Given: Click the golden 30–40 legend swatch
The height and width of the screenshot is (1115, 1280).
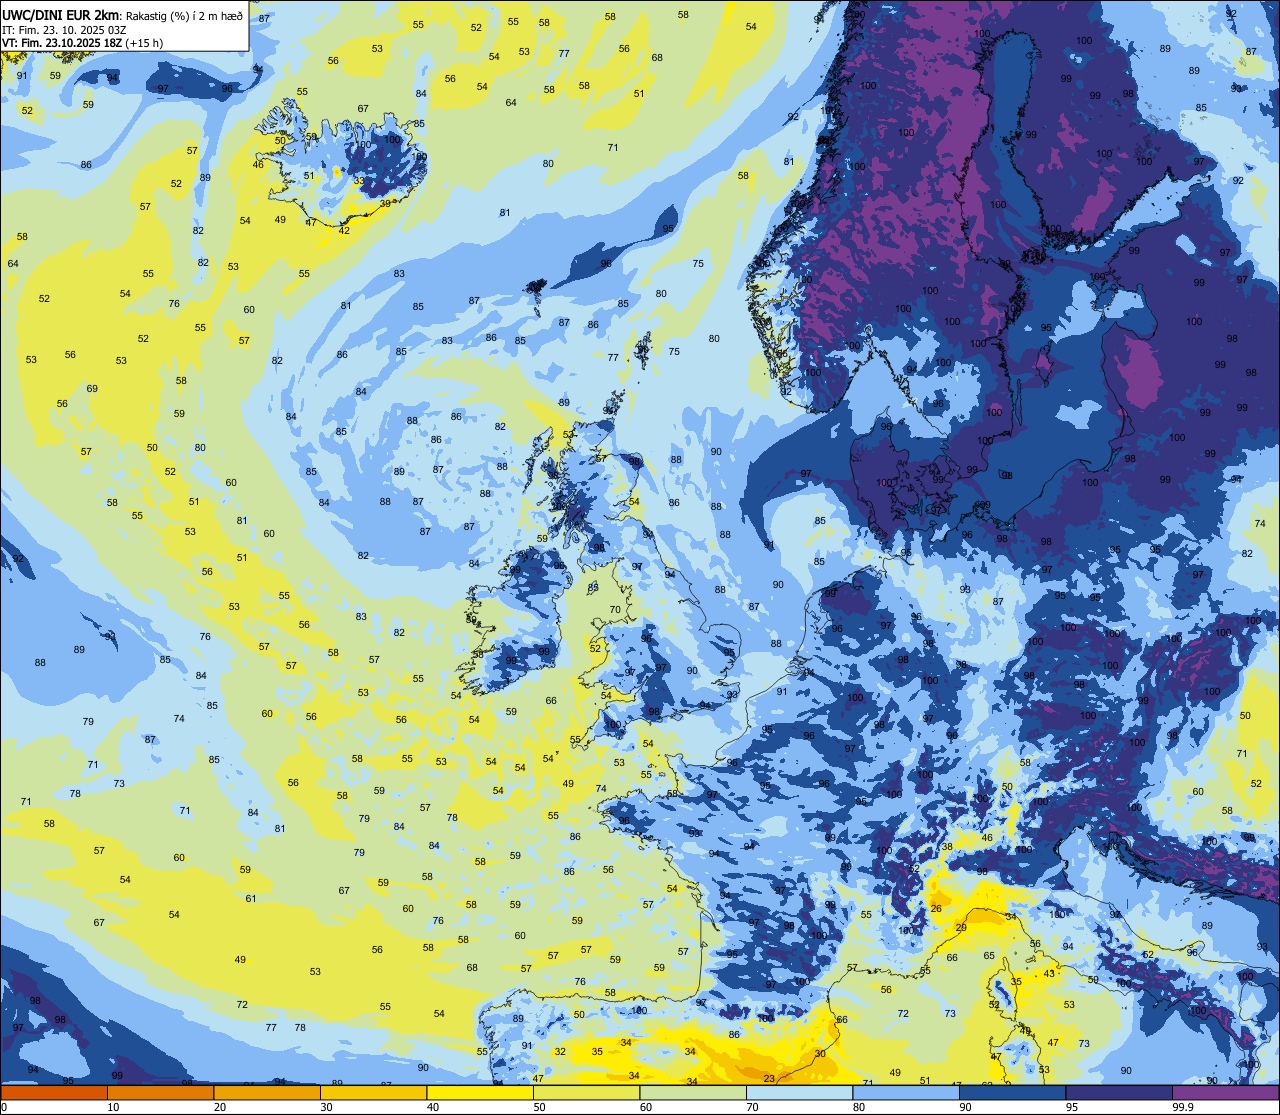Looking at the screenshot, I should click(373, 1093).
